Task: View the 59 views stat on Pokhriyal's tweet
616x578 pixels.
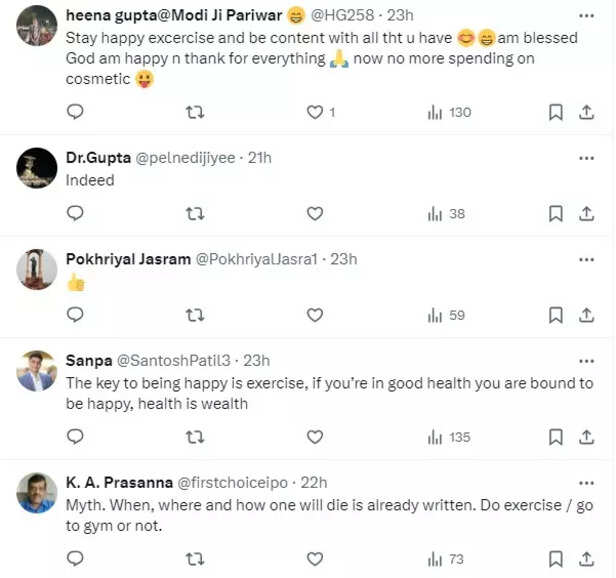Action: (x=446, y=315)
